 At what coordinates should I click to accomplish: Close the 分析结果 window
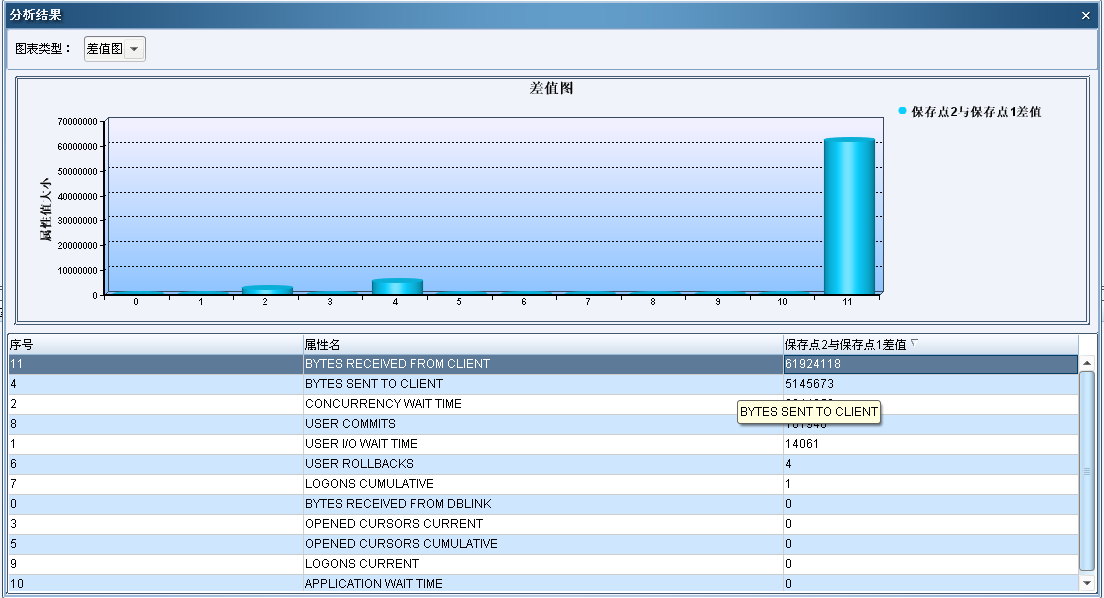point(1086,16)
